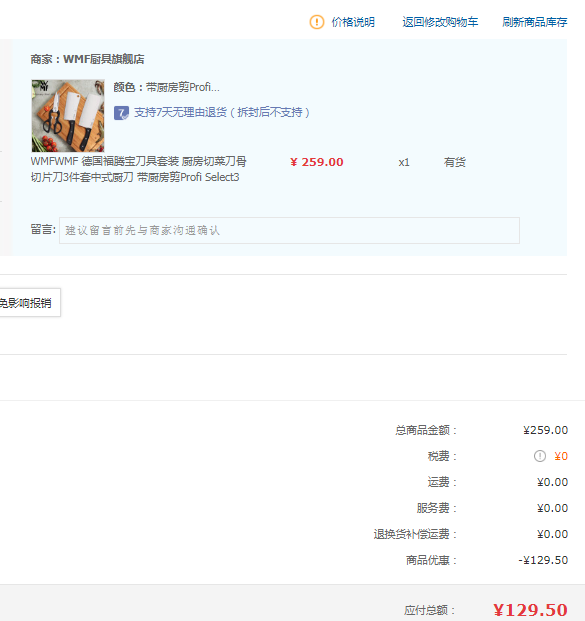Open the WMF 德国福腾宝刀具套装 product title
This screenshot has width=585, height=621.
(139, 169)
